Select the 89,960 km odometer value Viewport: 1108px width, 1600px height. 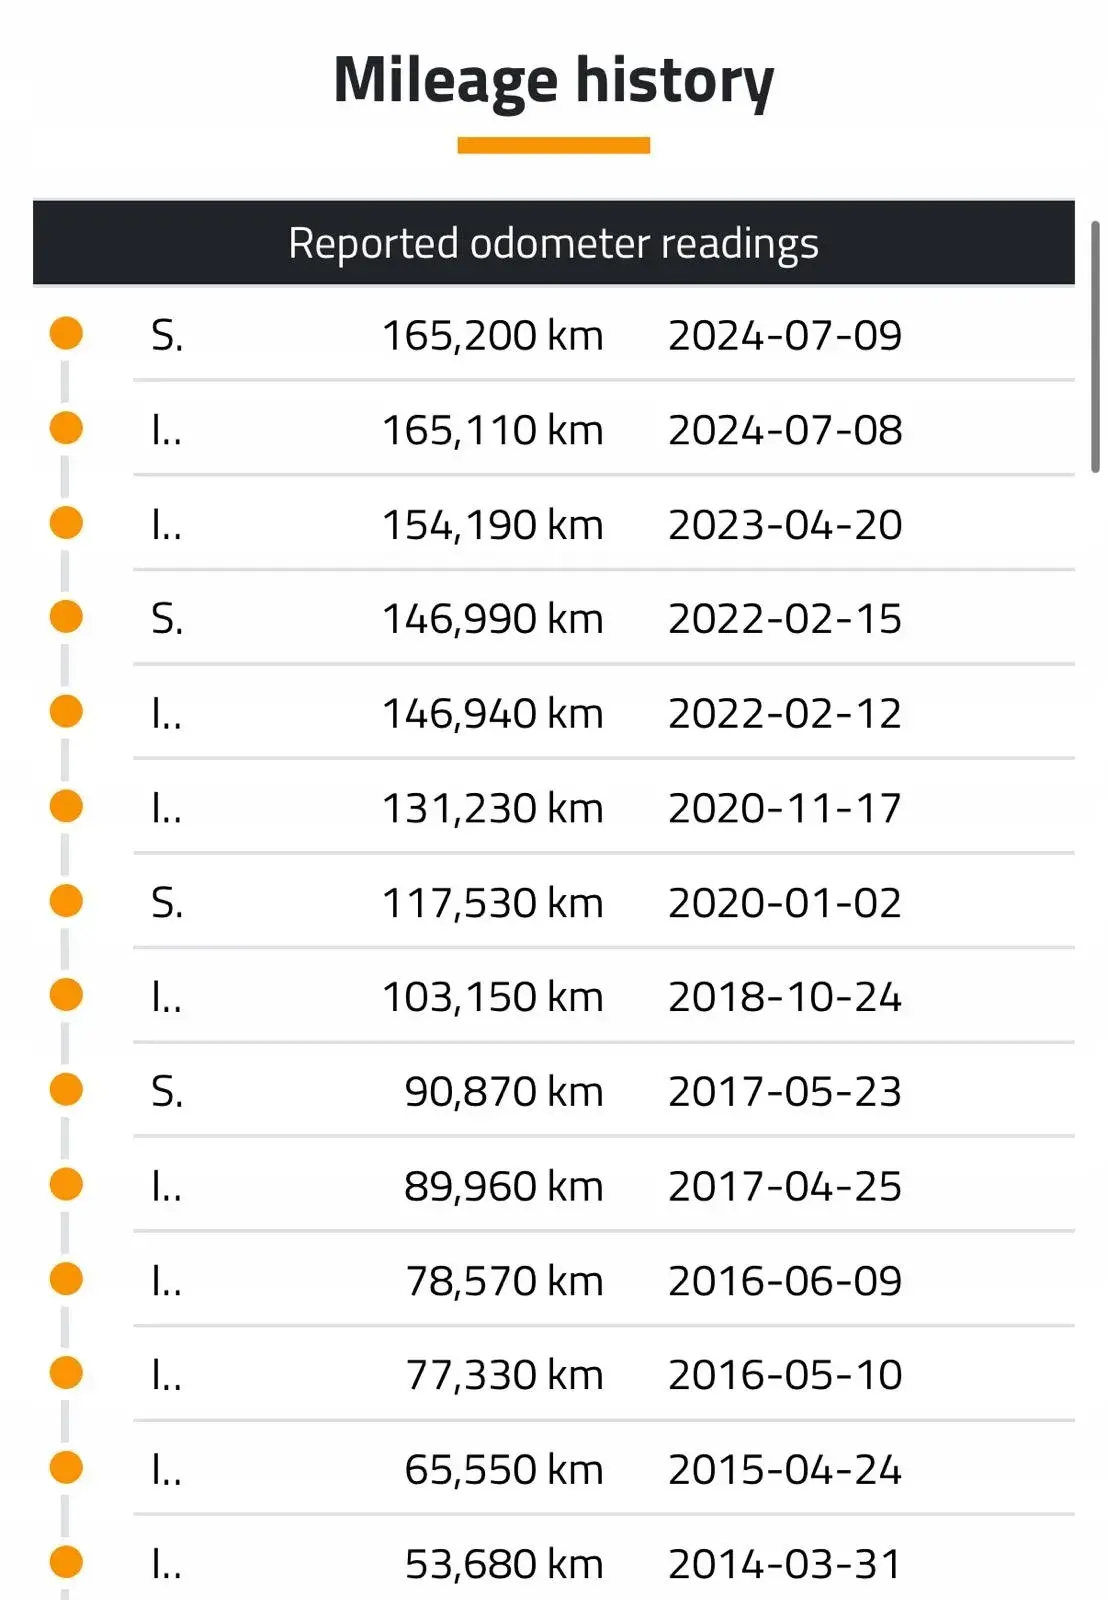(x=503, y=1186)
